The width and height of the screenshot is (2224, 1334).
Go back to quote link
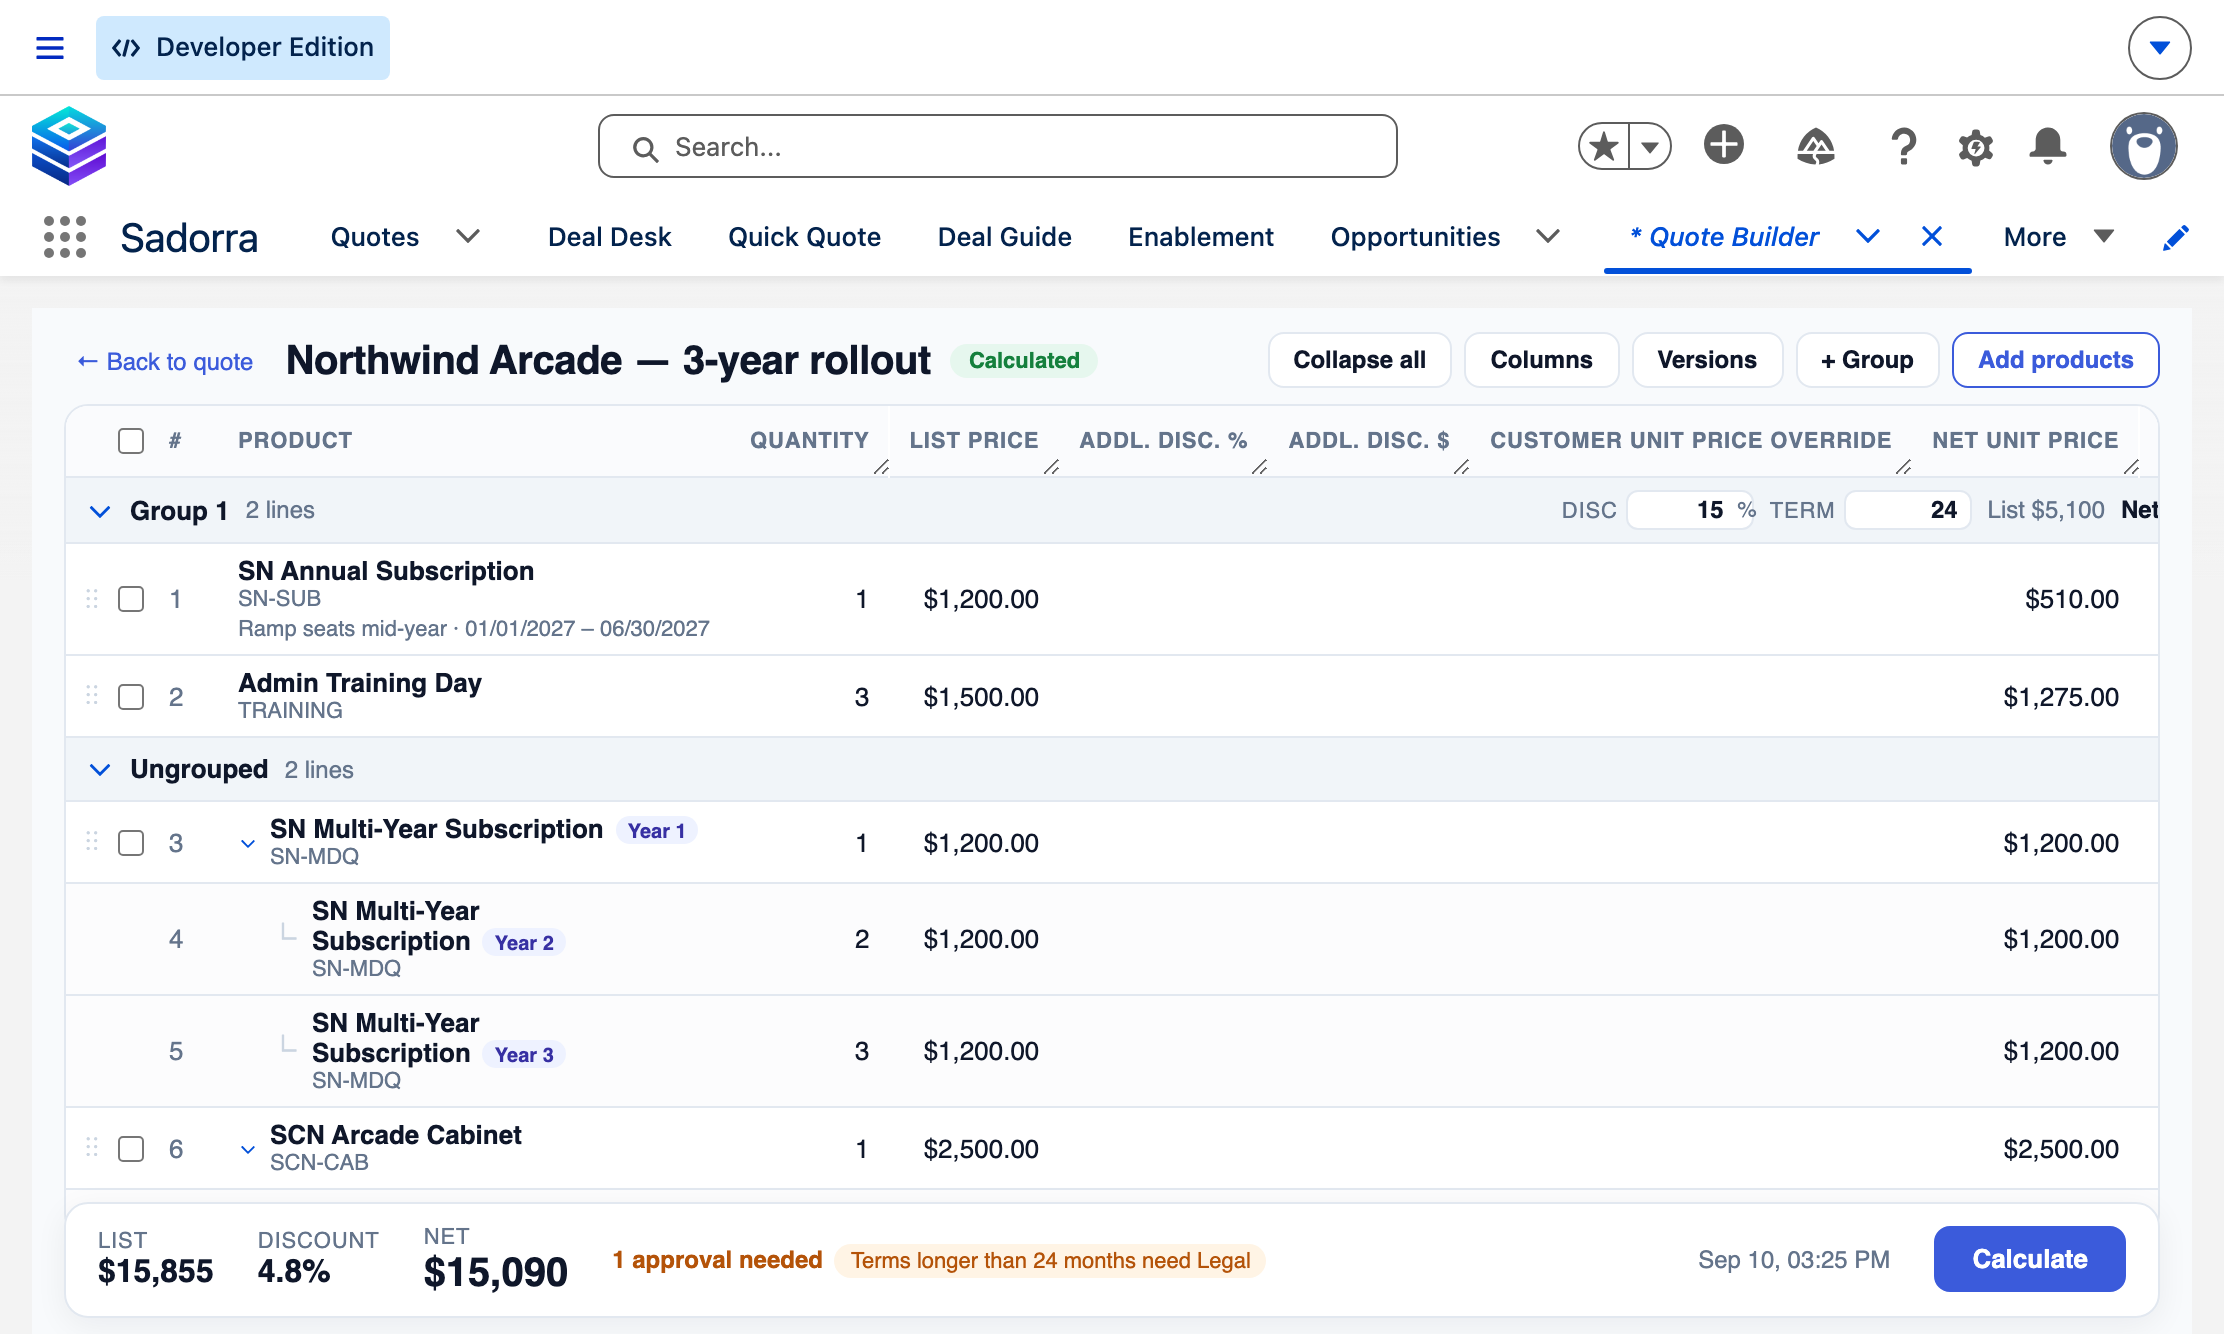click(x=165, y=362)
